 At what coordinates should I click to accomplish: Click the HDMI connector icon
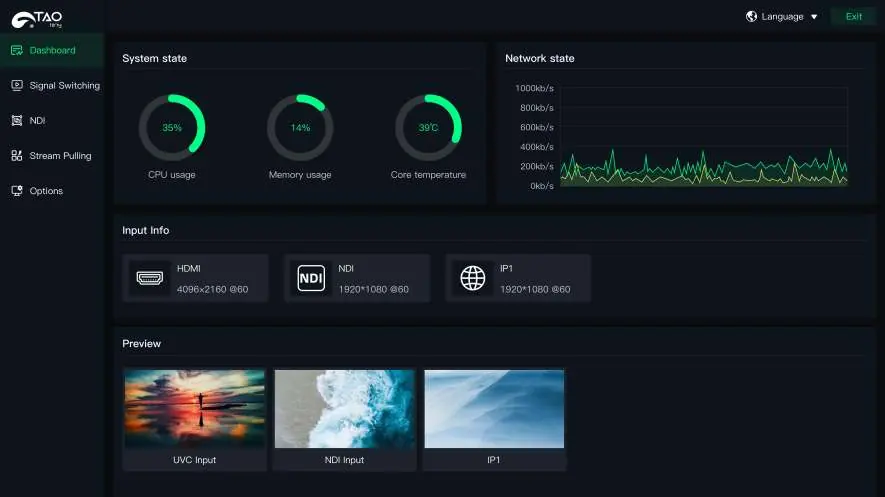click(x=150, y=278)
